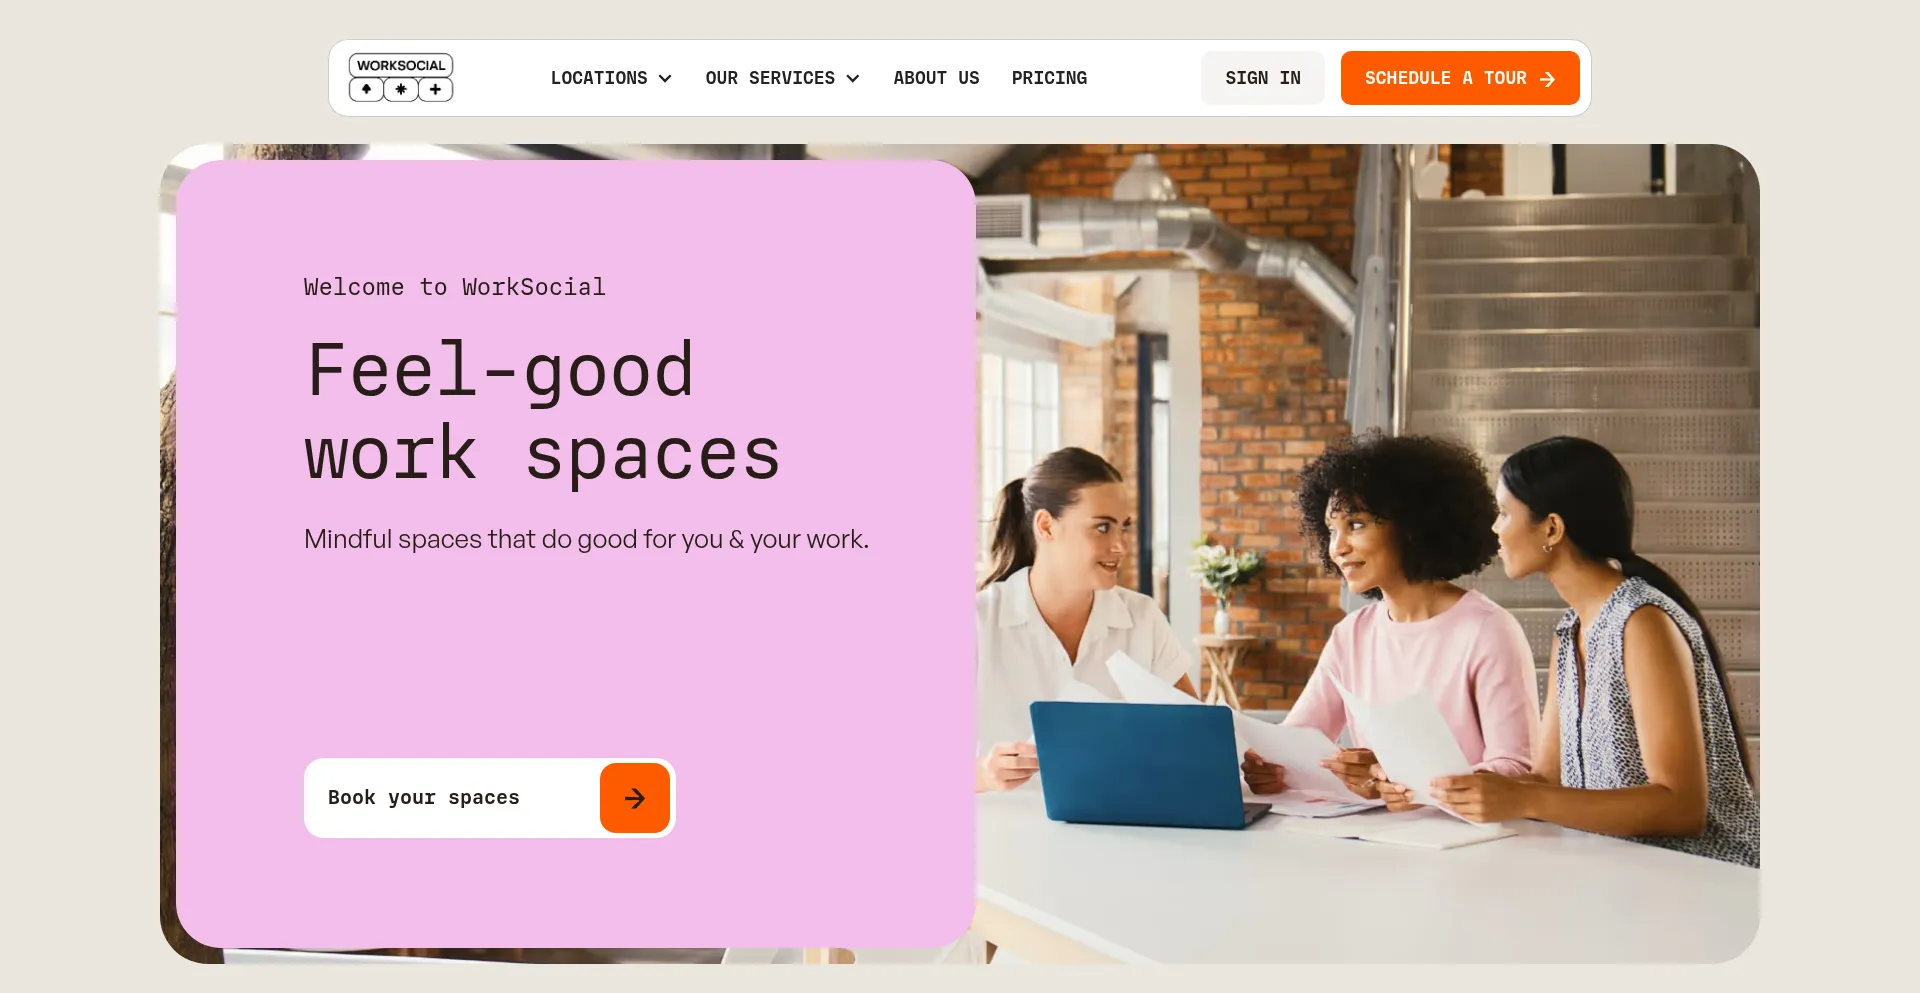Click the Welcome to WorkSocial text

[455, 287]
